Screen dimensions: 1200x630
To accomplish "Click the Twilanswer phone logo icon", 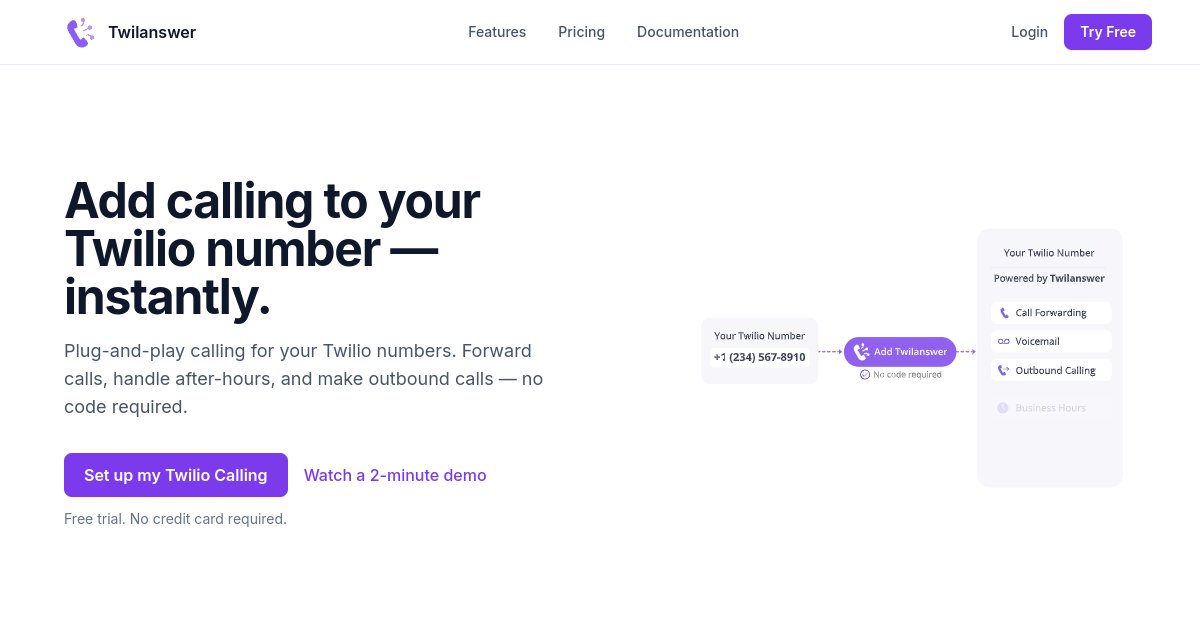I will pos(80,32).
